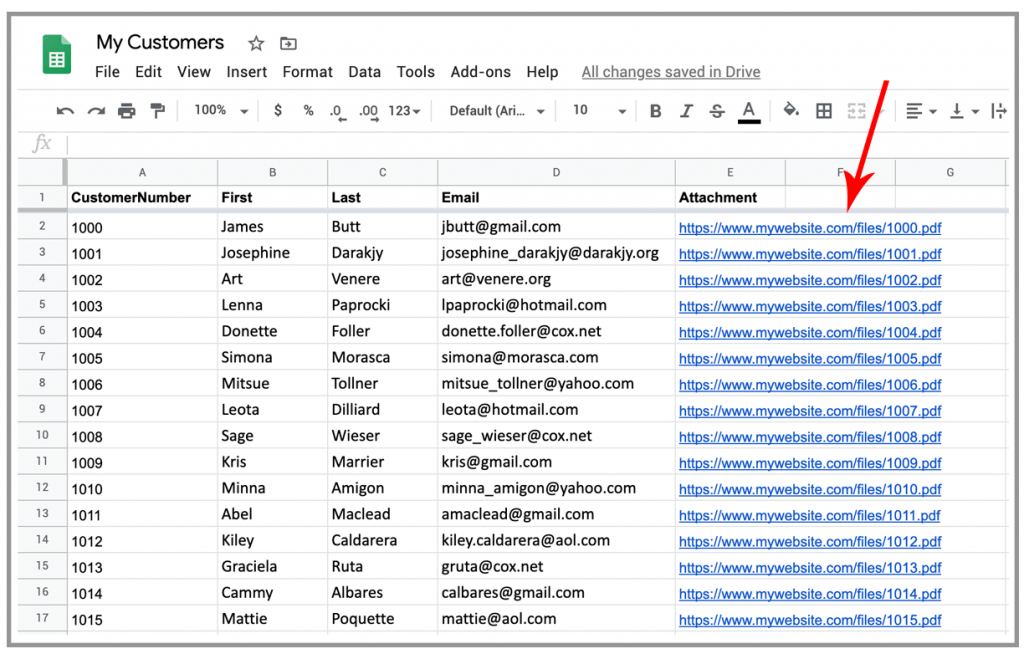This screenshot has height=659, width=1024.
Task: Click the Print icon
Action: tap(128, 110)
